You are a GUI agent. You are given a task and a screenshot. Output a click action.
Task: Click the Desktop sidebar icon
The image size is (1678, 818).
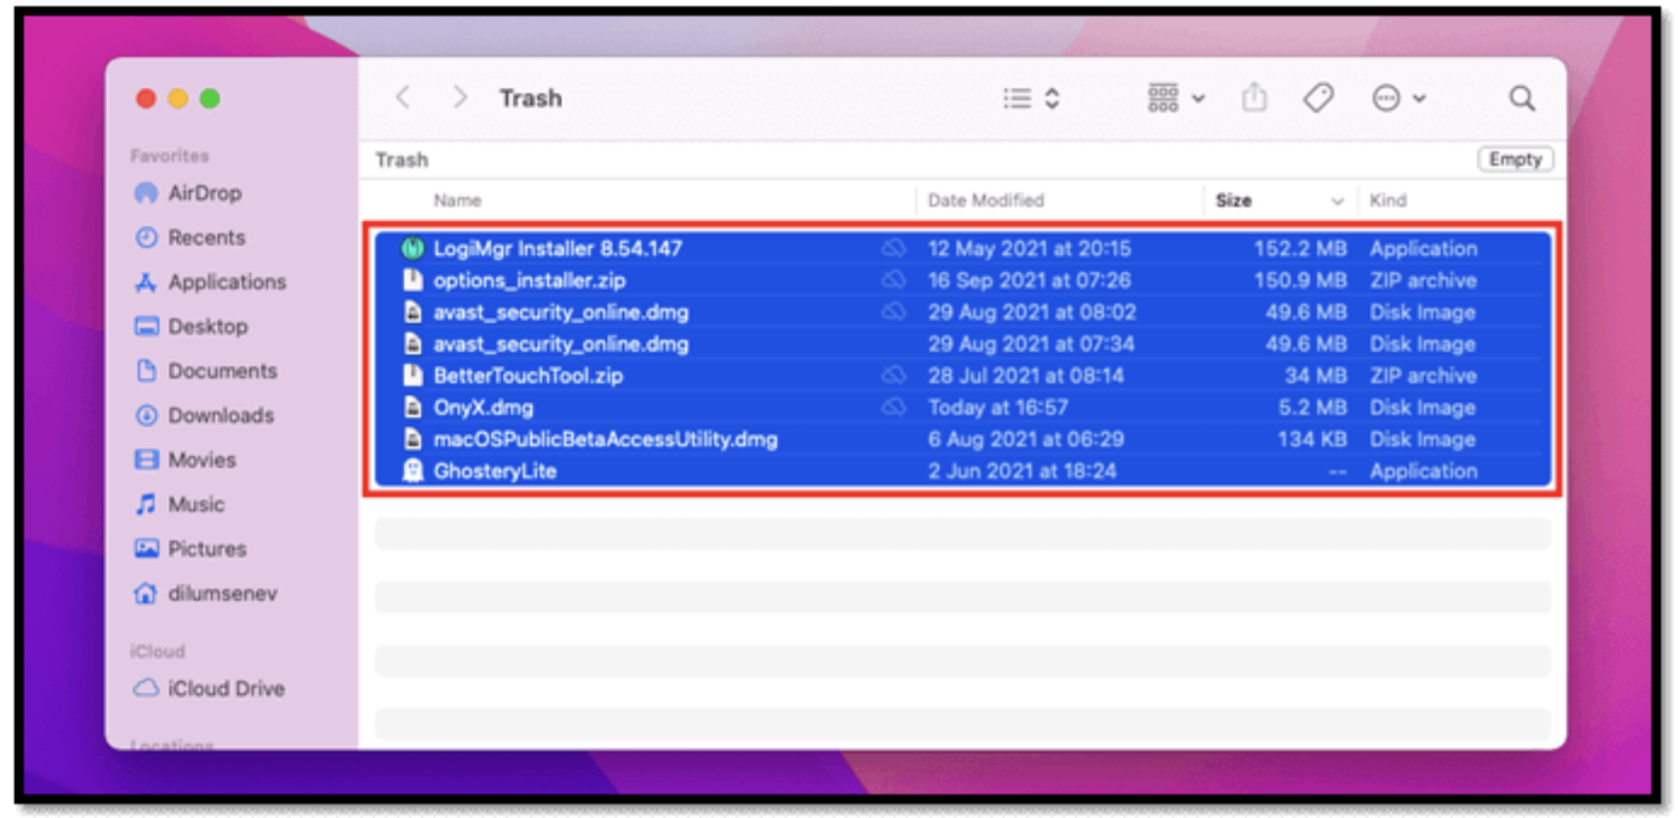coord(146,326)
